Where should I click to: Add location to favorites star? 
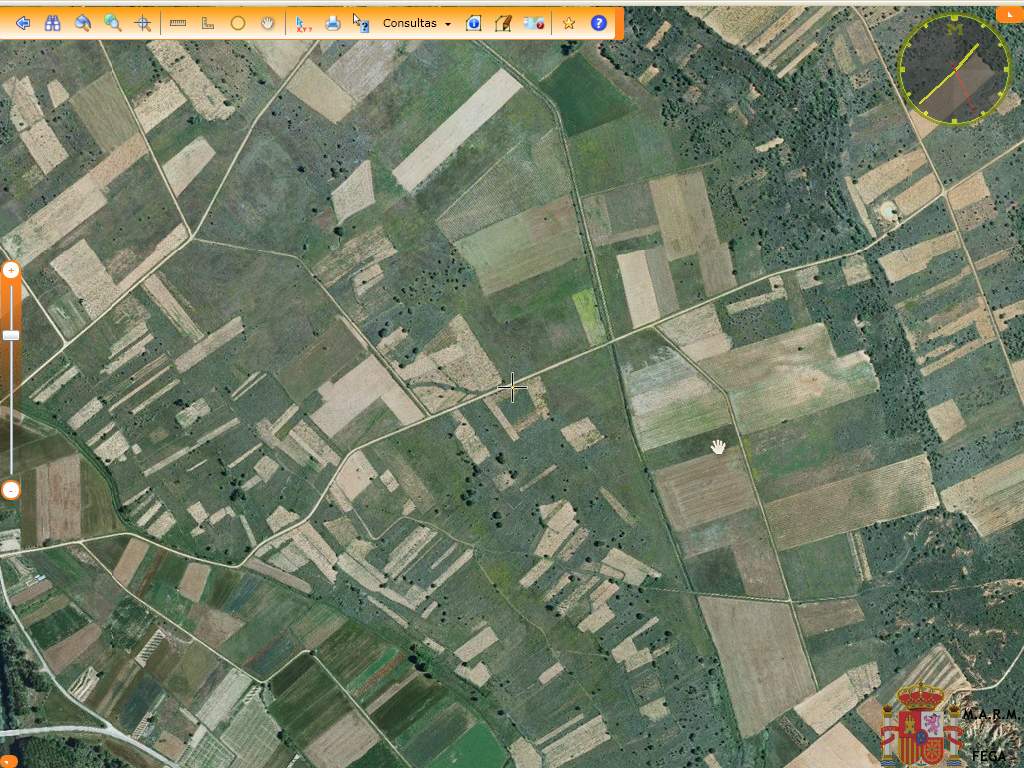pyautogui.click(x=569, y=23)
